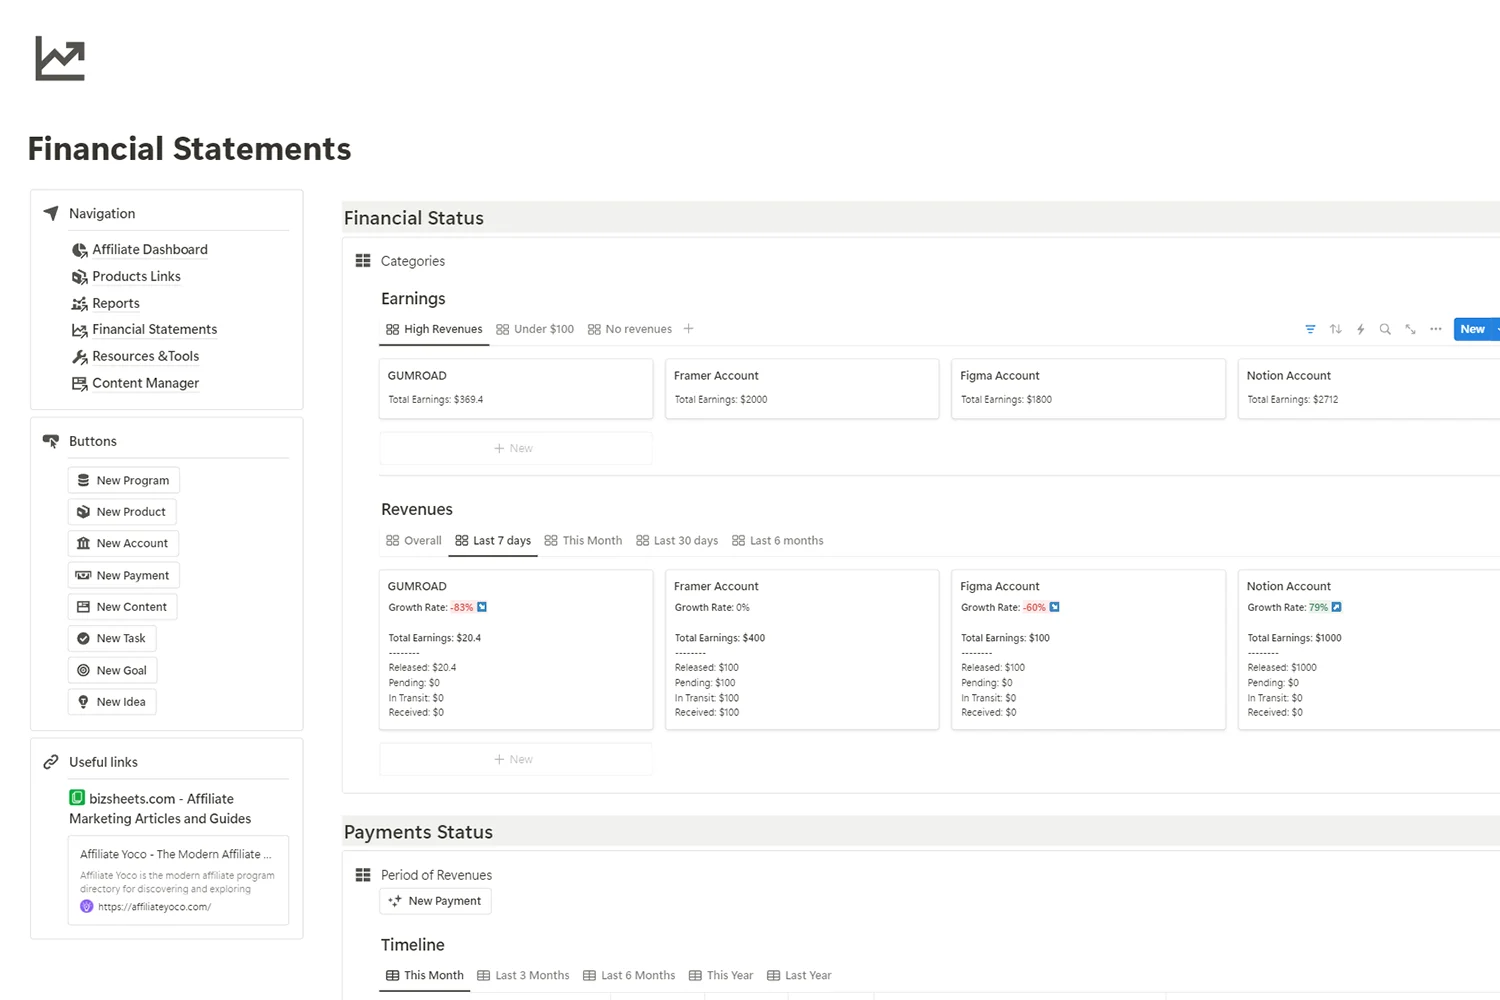Click the New Account button
The height and width of the screenshot is (1000, 1500).
click(x=123, y=543)
